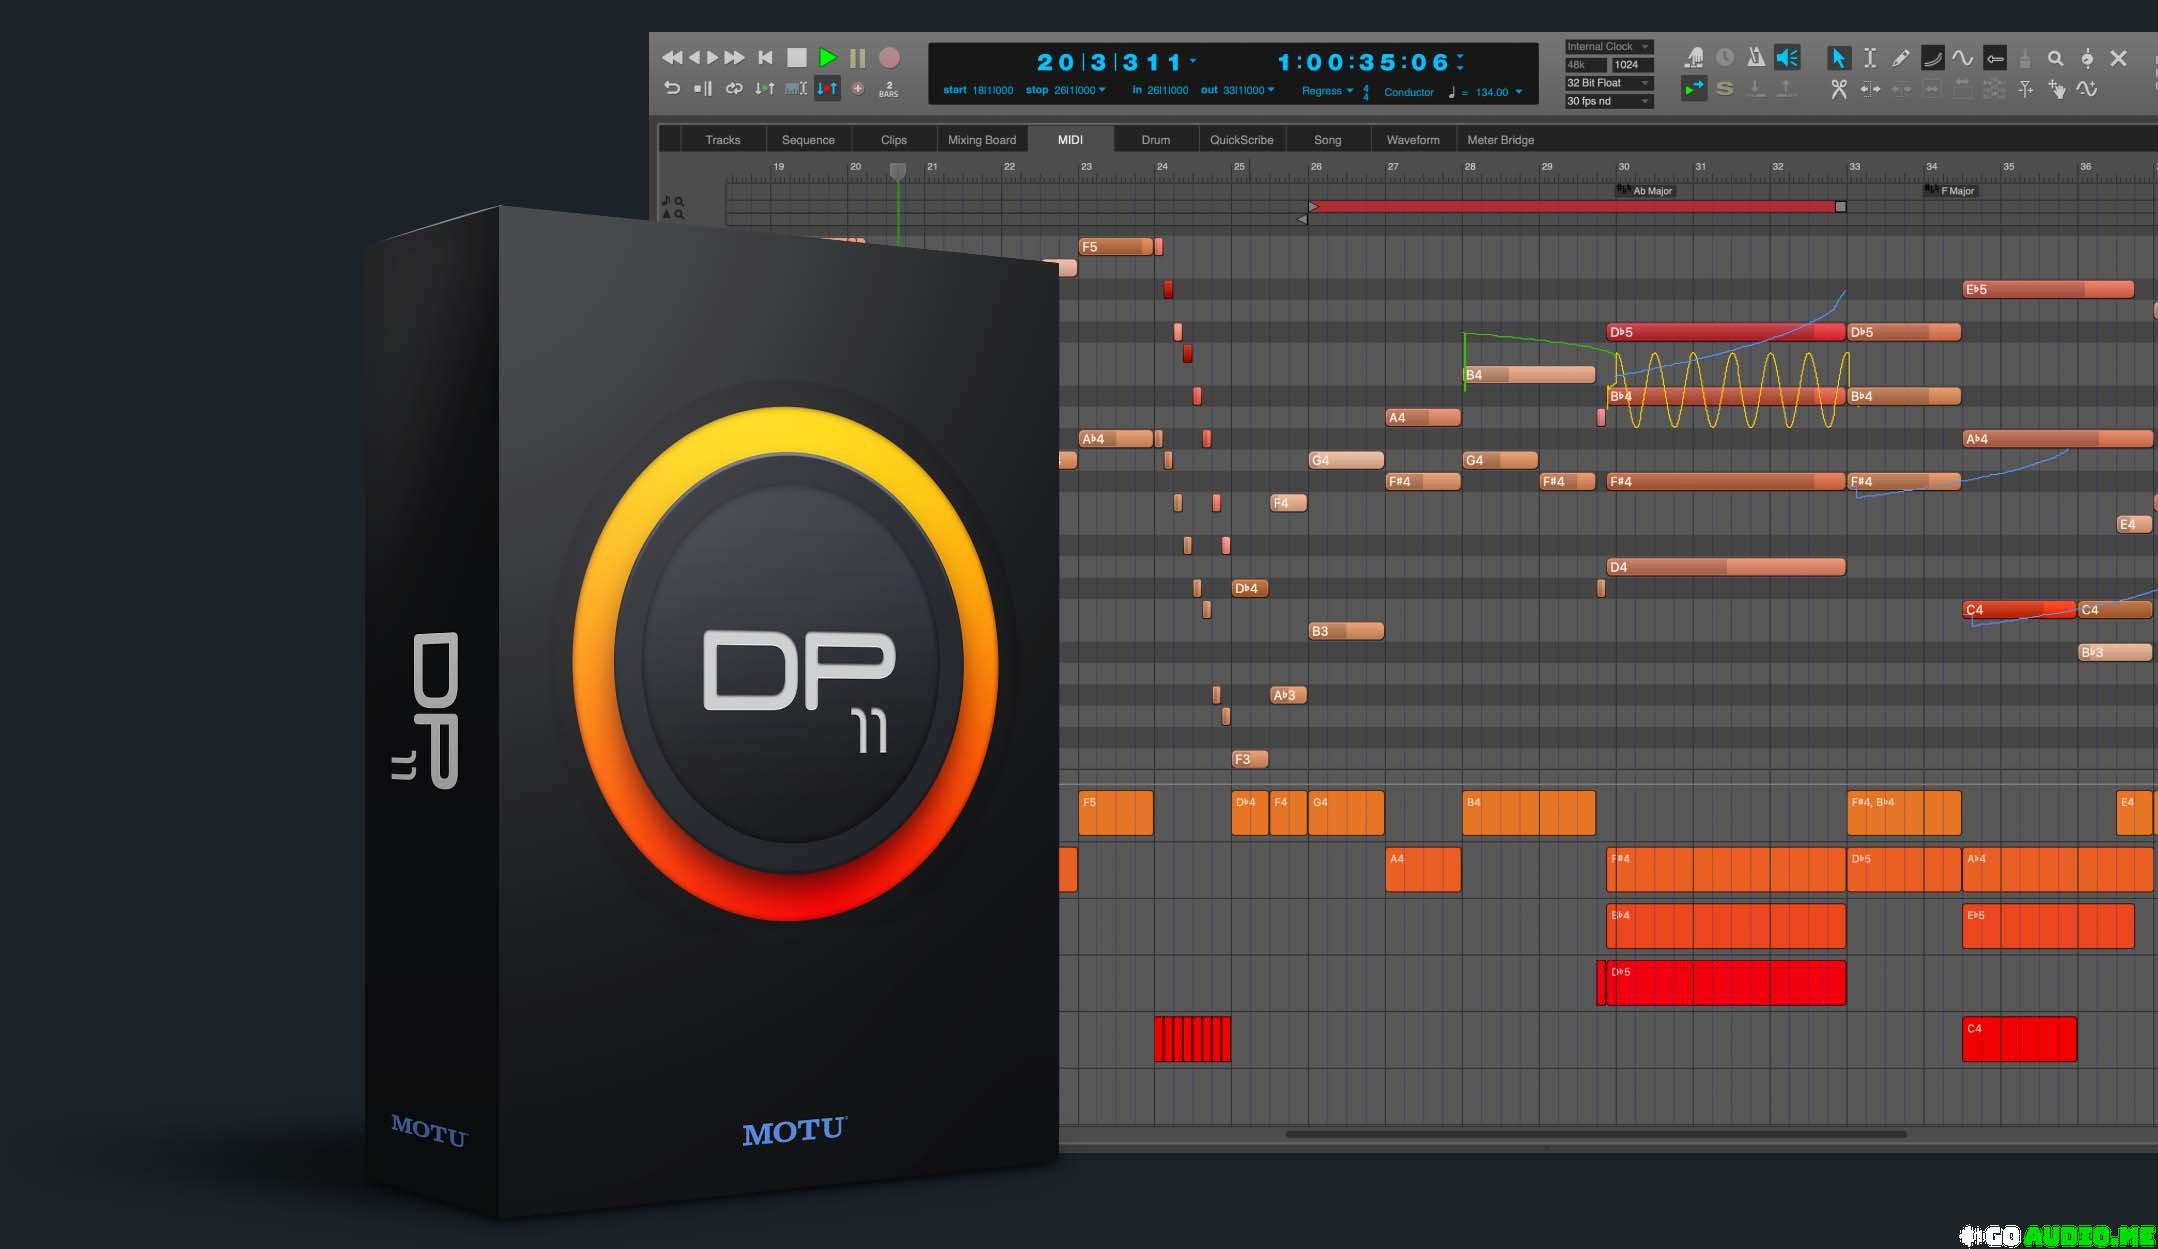
Task: Open the punch out time dropdown arrow
Action: (x=1271, y=90)
